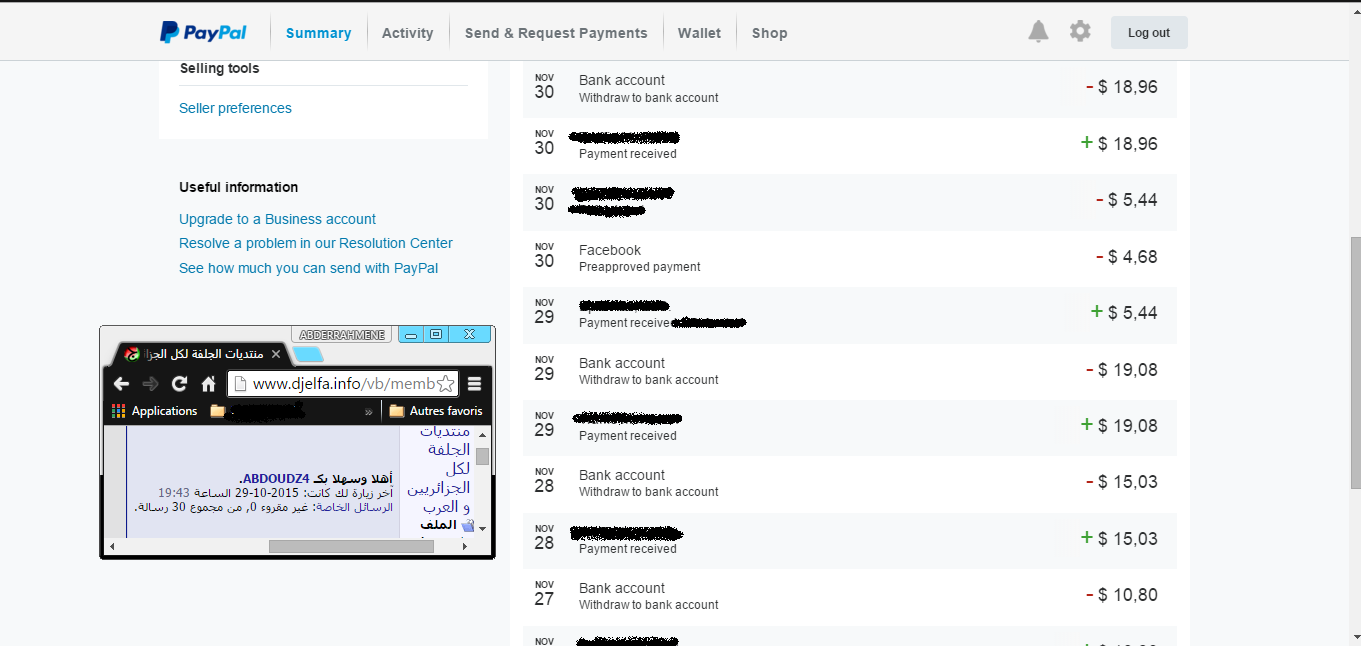Click small Chrome vertical scrollbar up arrow

coord(482,435)
